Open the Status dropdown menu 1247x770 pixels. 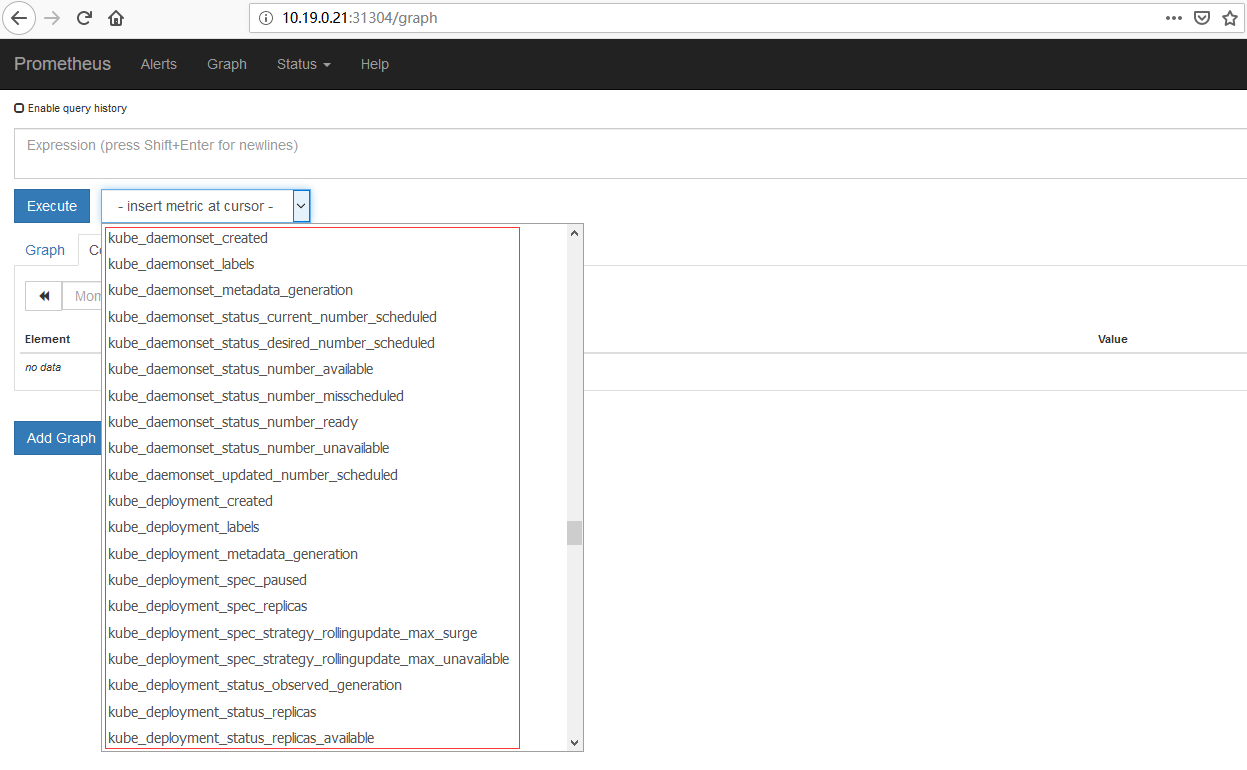tap(303, 64)
